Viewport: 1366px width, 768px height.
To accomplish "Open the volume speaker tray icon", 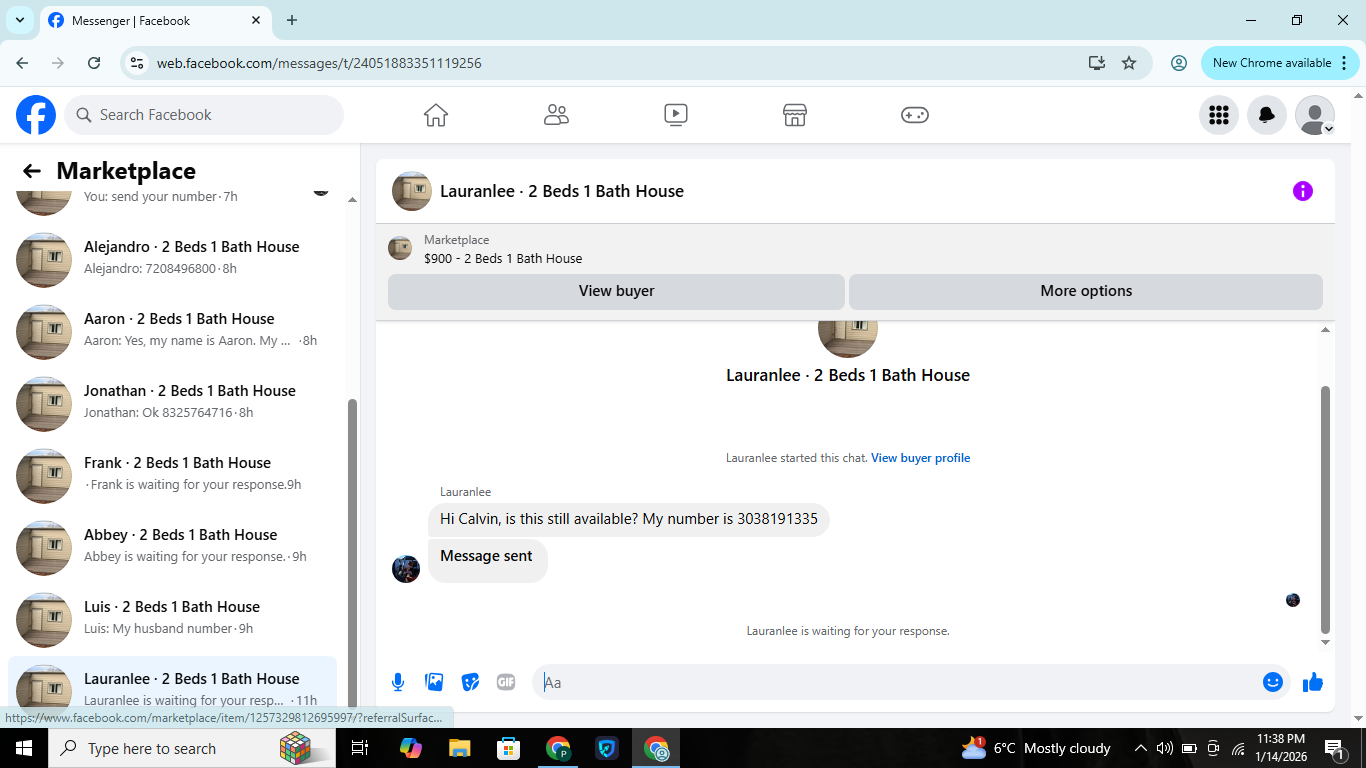I will click(1164, 748).
